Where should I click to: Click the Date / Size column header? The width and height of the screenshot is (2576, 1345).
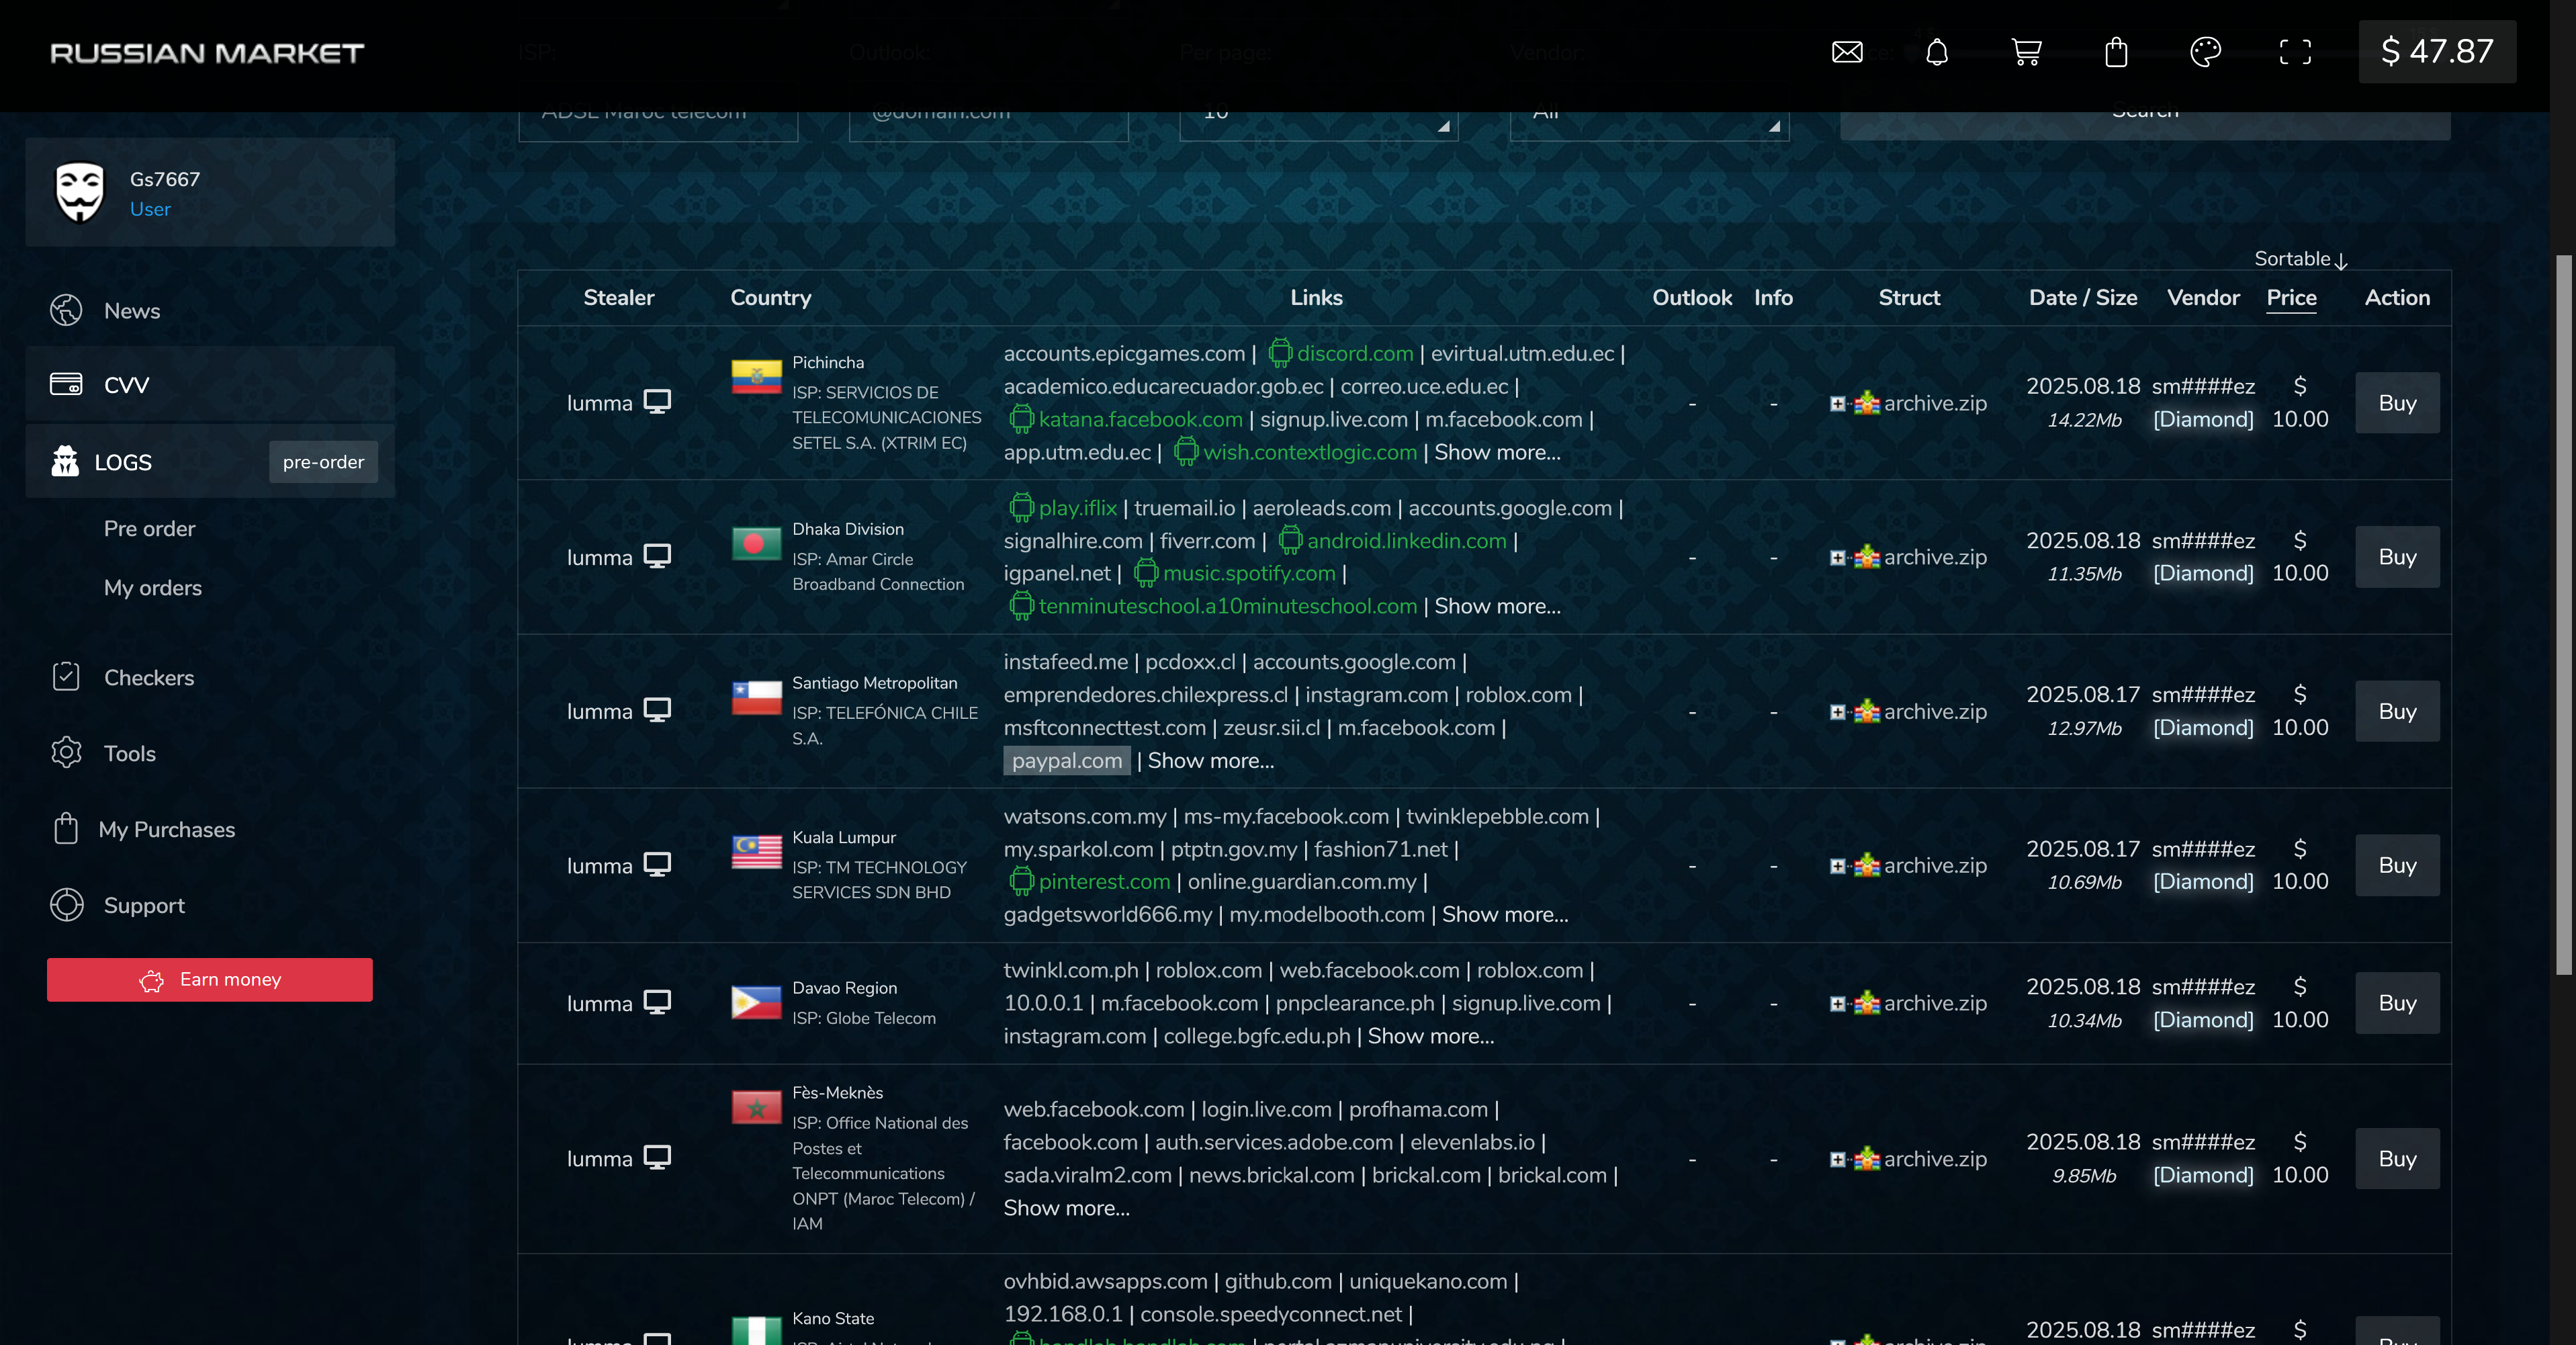click(x=2082, y=297)
